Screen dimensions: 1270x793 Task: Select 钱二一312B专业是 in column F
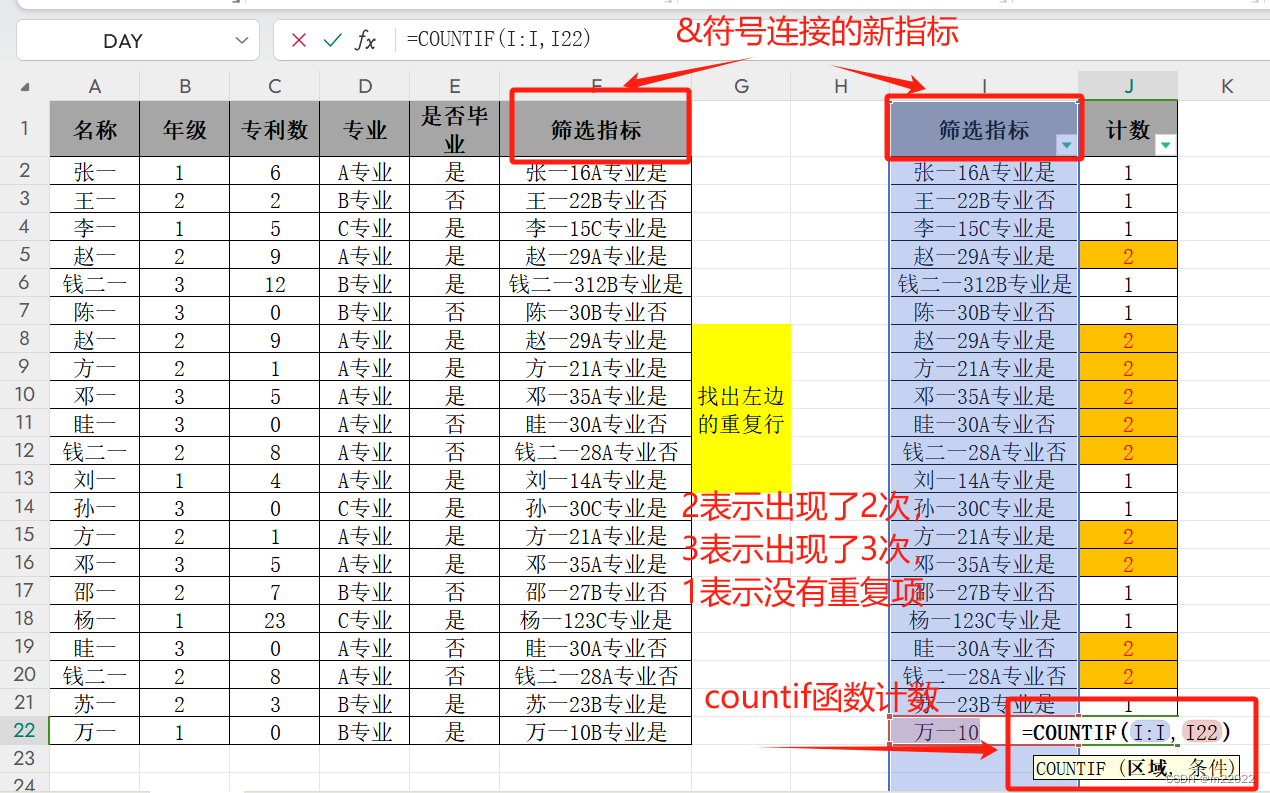click(x=596, y=283)
